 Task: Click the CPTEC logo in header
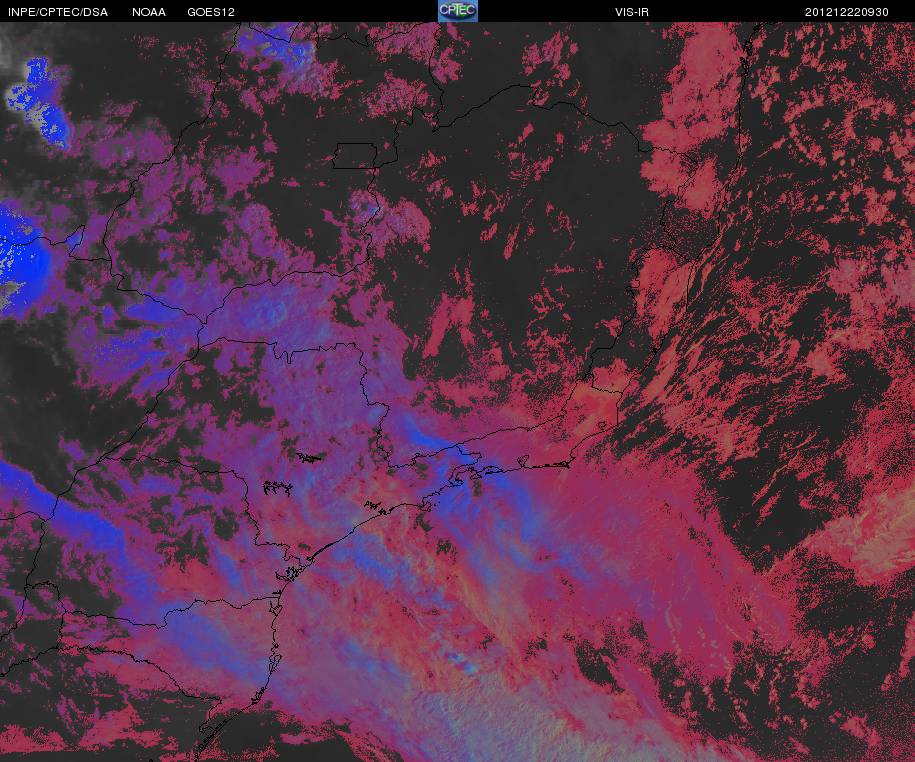458,11
